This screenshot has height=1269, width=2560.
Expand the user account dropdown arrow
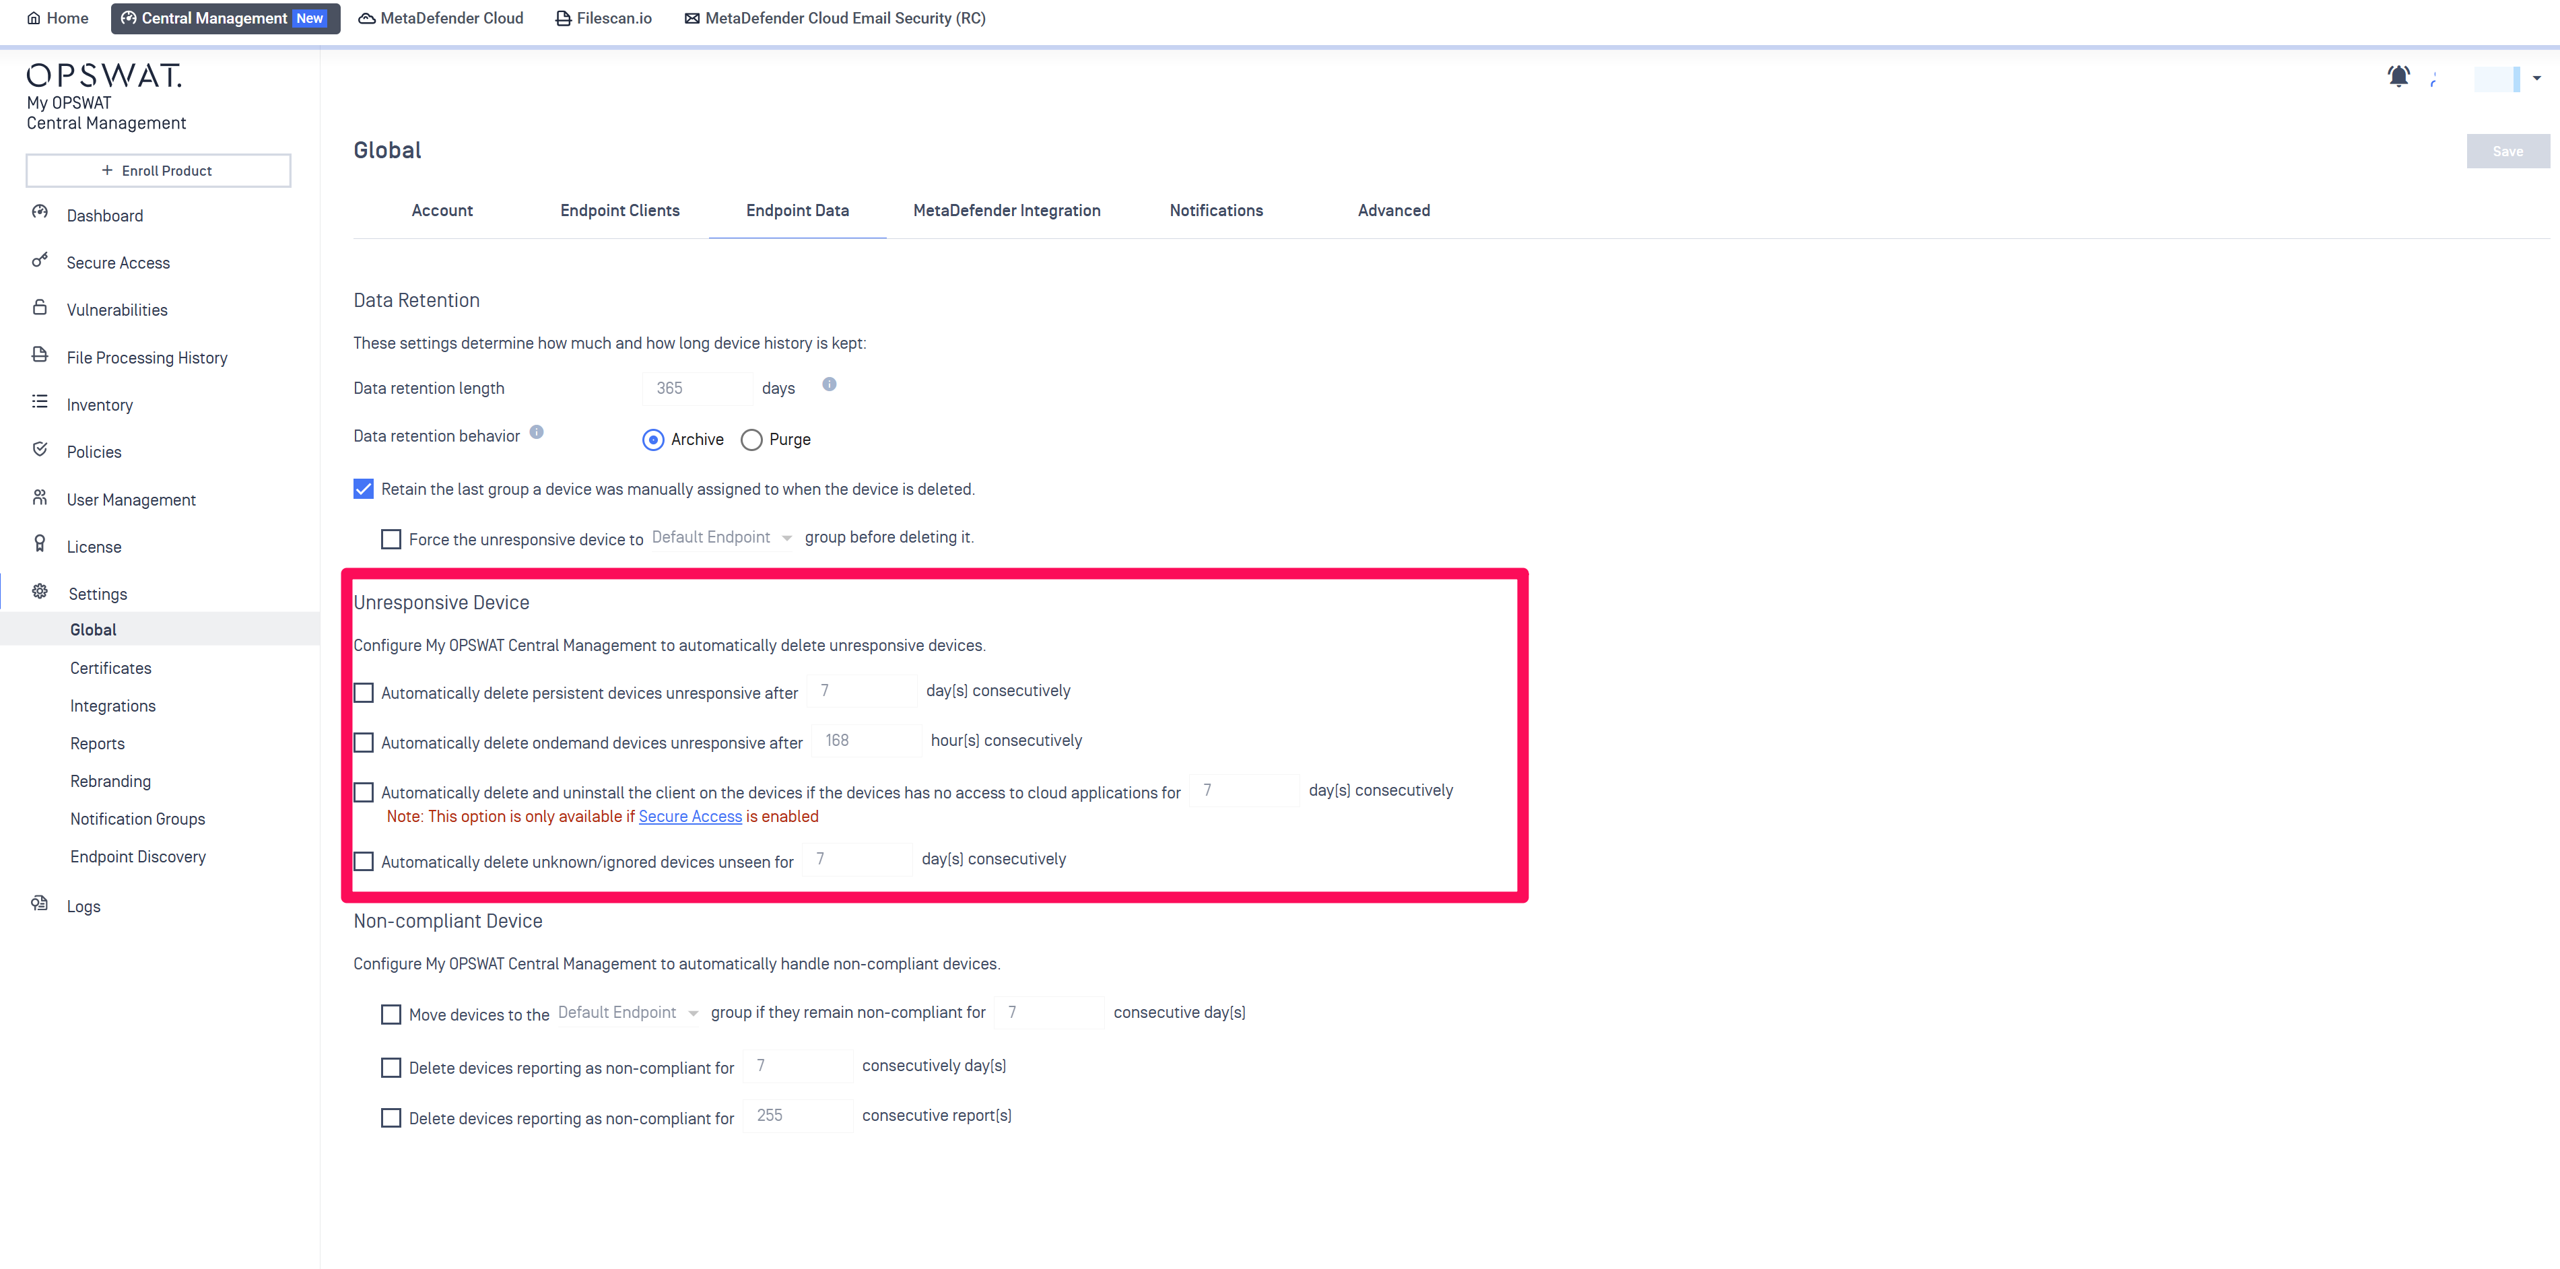[x=2536, y=78]
